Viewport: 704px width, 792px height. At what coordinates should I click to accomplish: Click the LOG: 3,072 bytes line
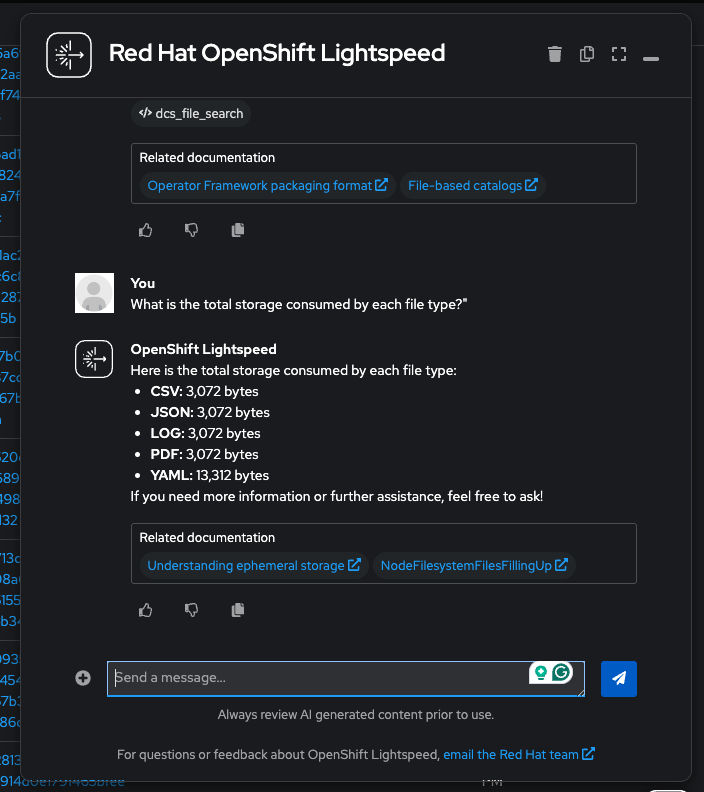205,433
